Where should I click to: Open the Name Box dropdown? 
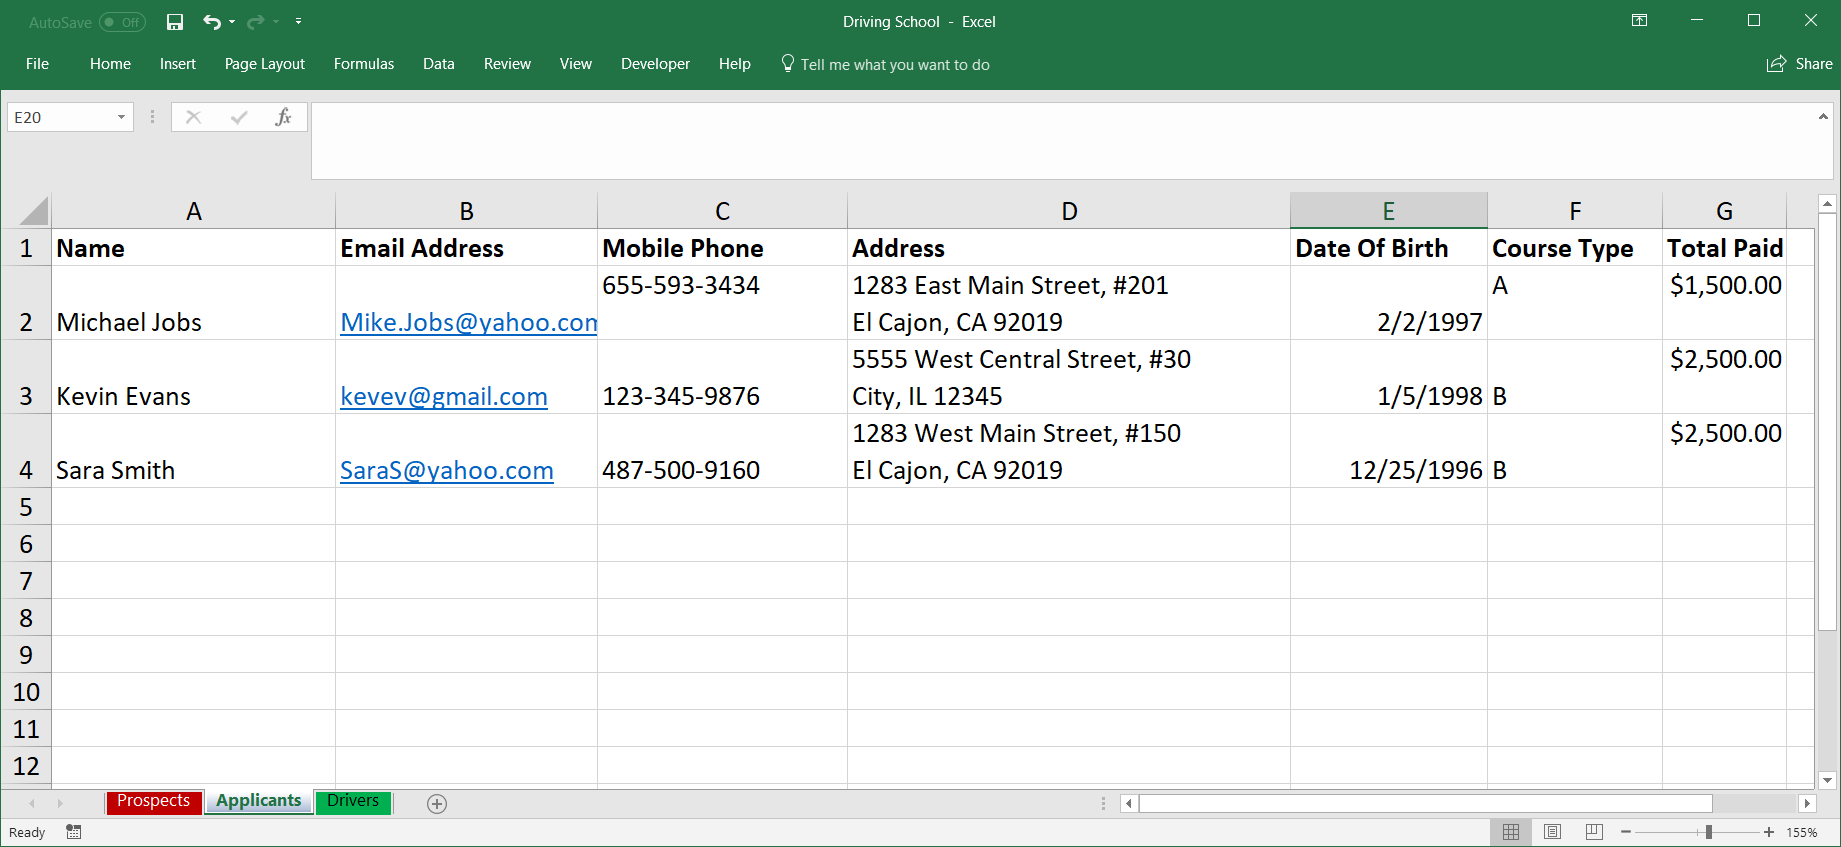[121, 117]
